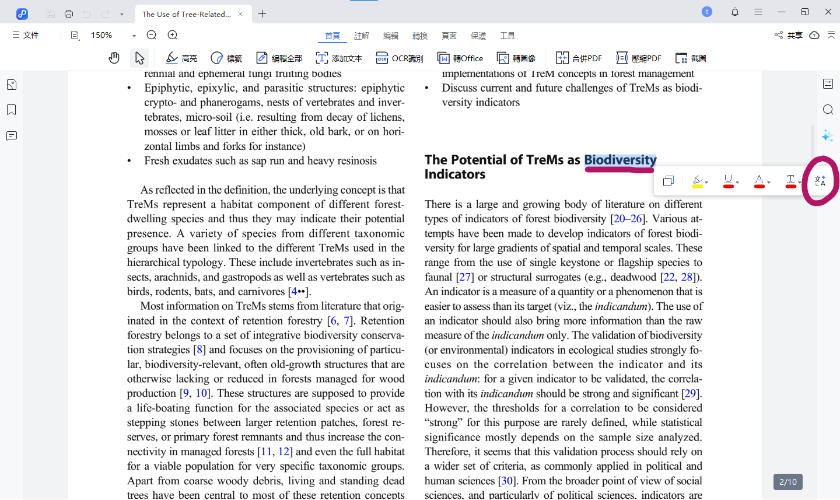Select the 编辑 (Edit) ribbon tab

click(391, 35)
